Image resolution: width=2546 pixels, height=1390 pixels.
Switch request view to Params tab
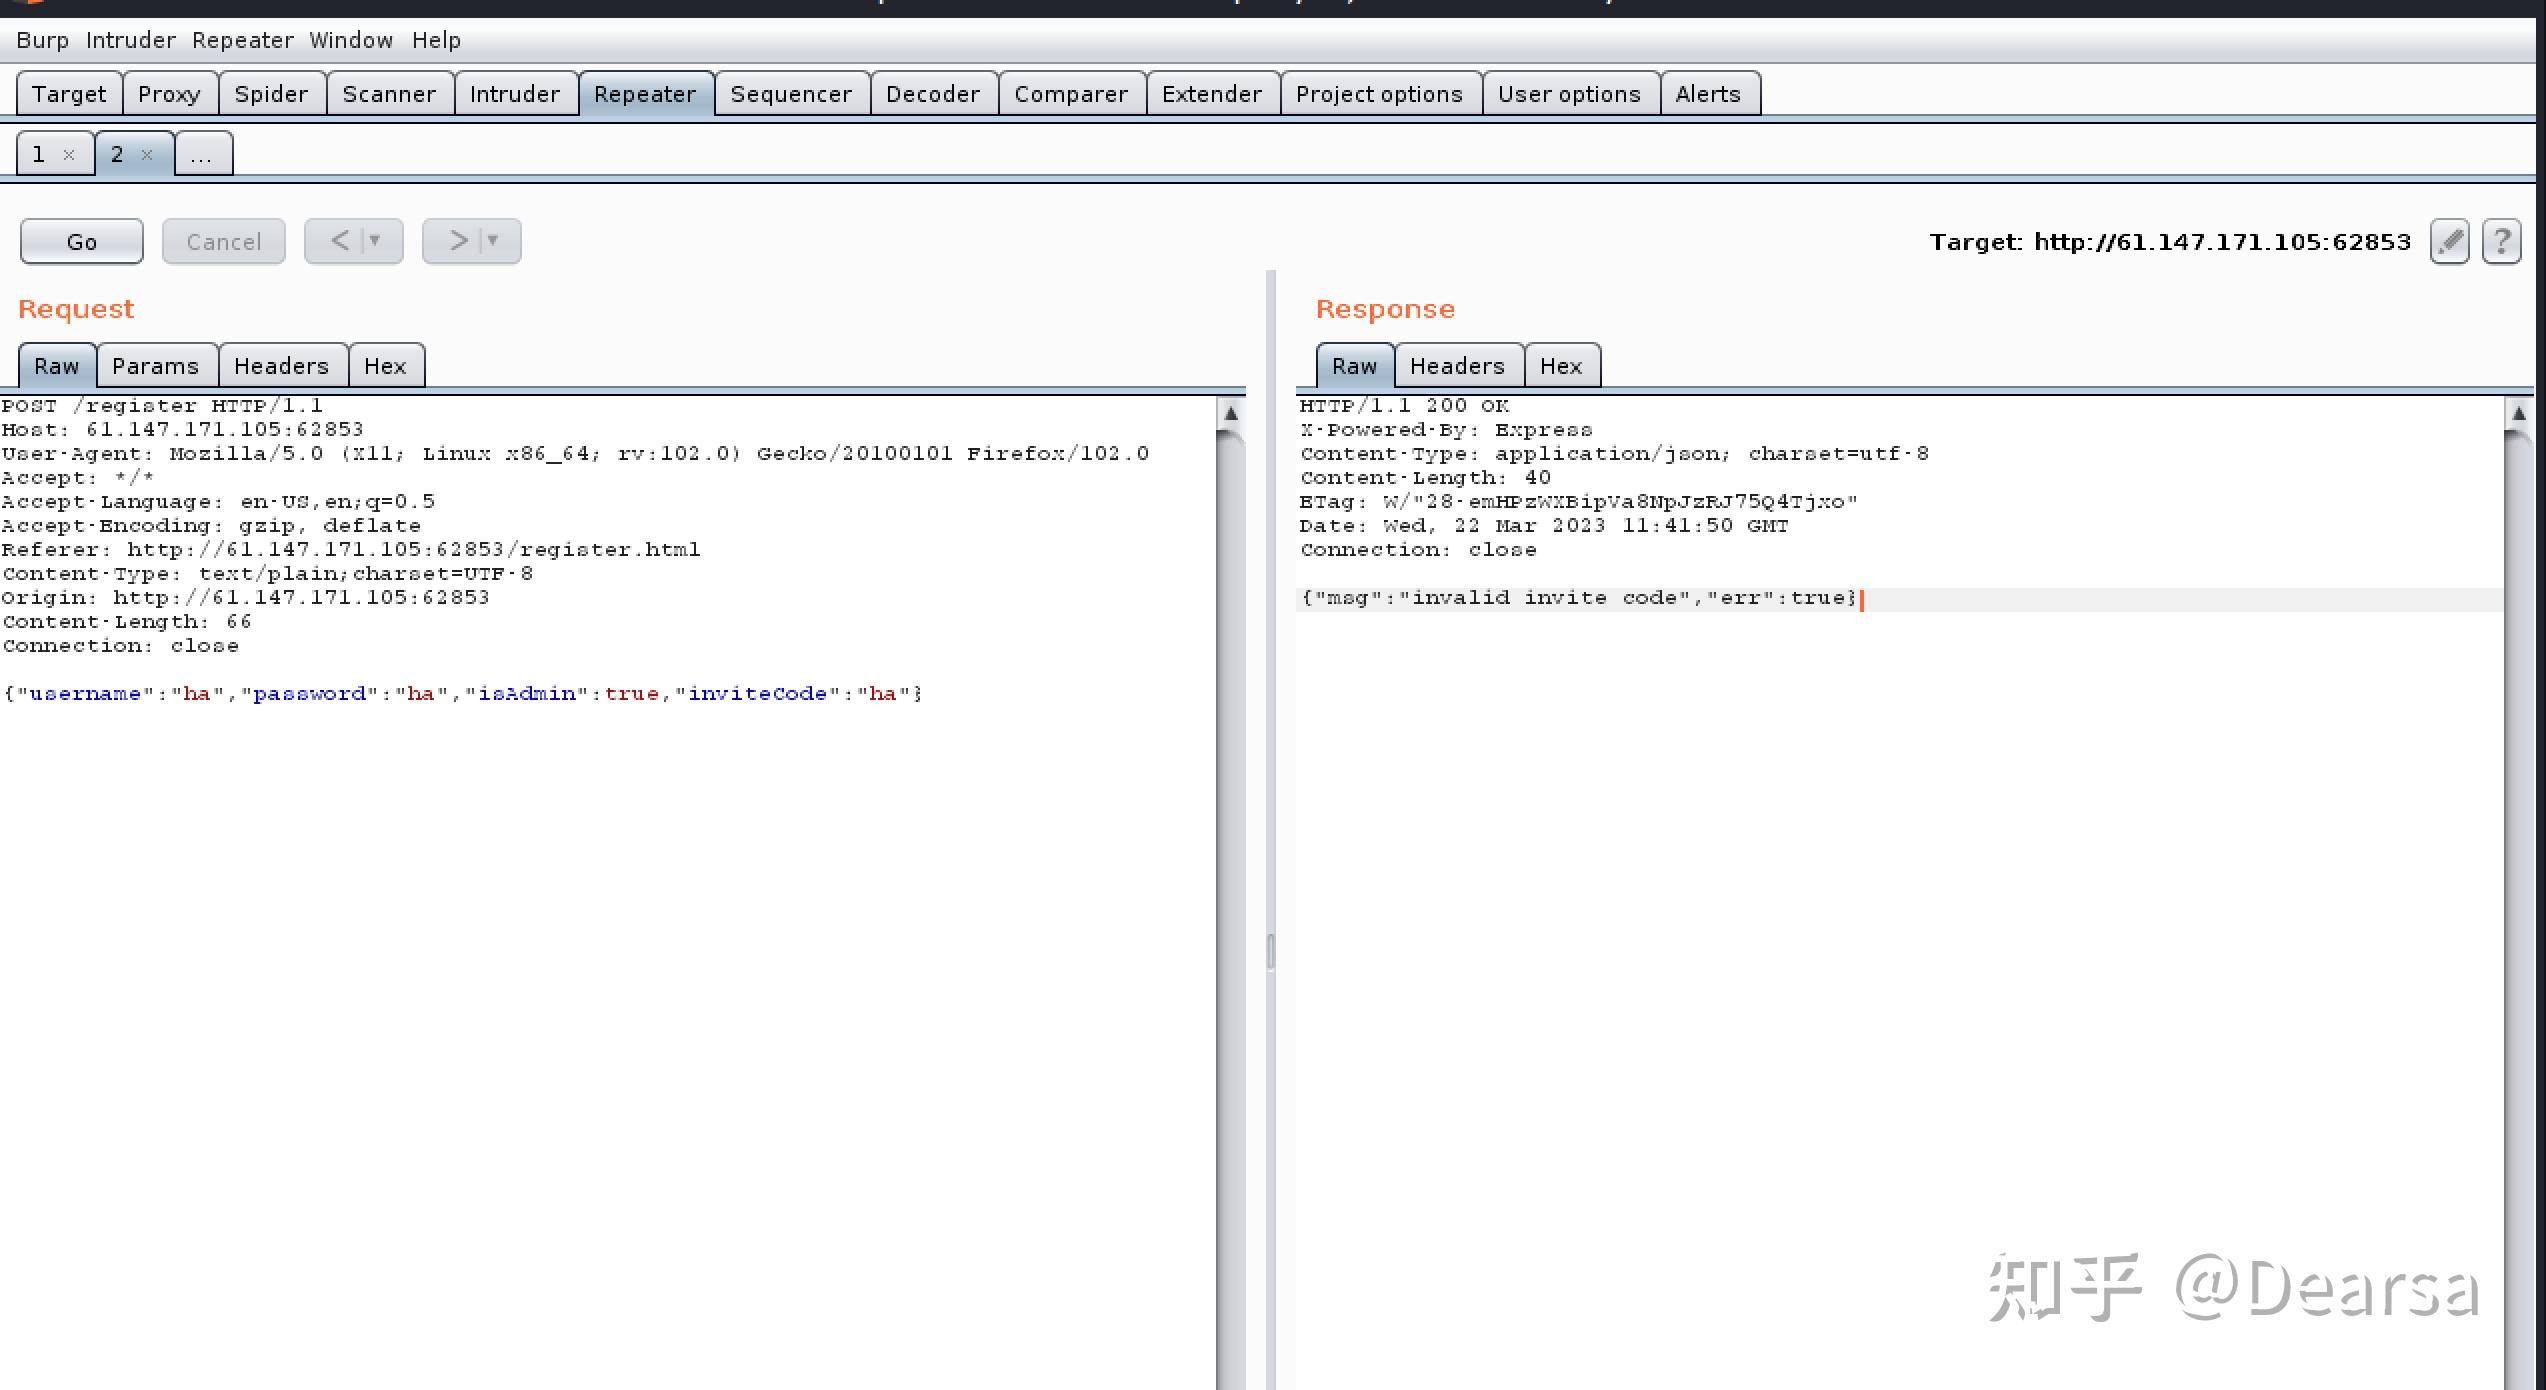click(156, 366)
